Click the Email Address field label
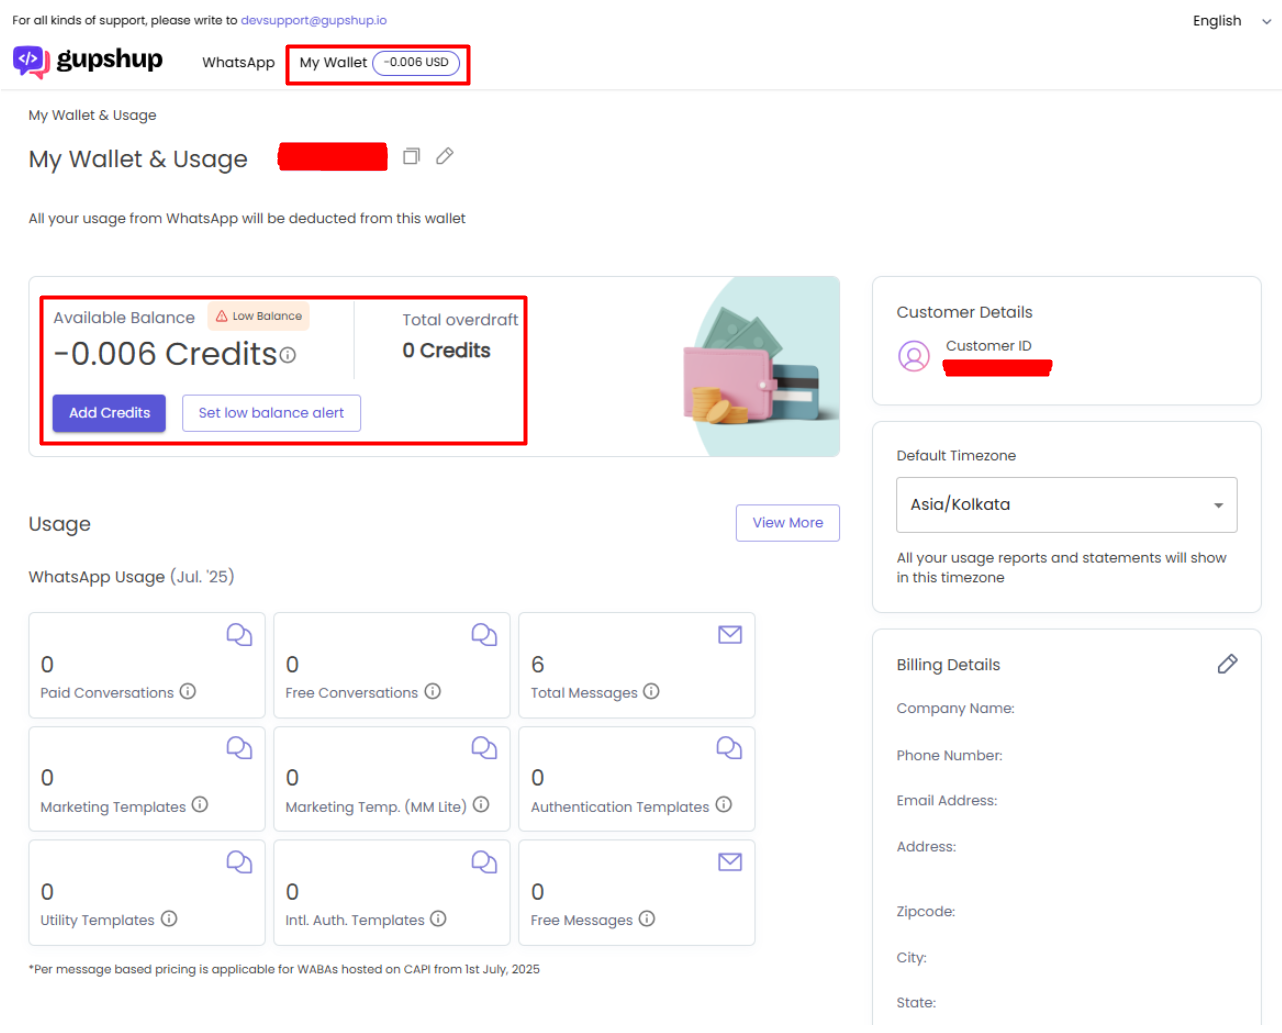 tap(947, 800)
